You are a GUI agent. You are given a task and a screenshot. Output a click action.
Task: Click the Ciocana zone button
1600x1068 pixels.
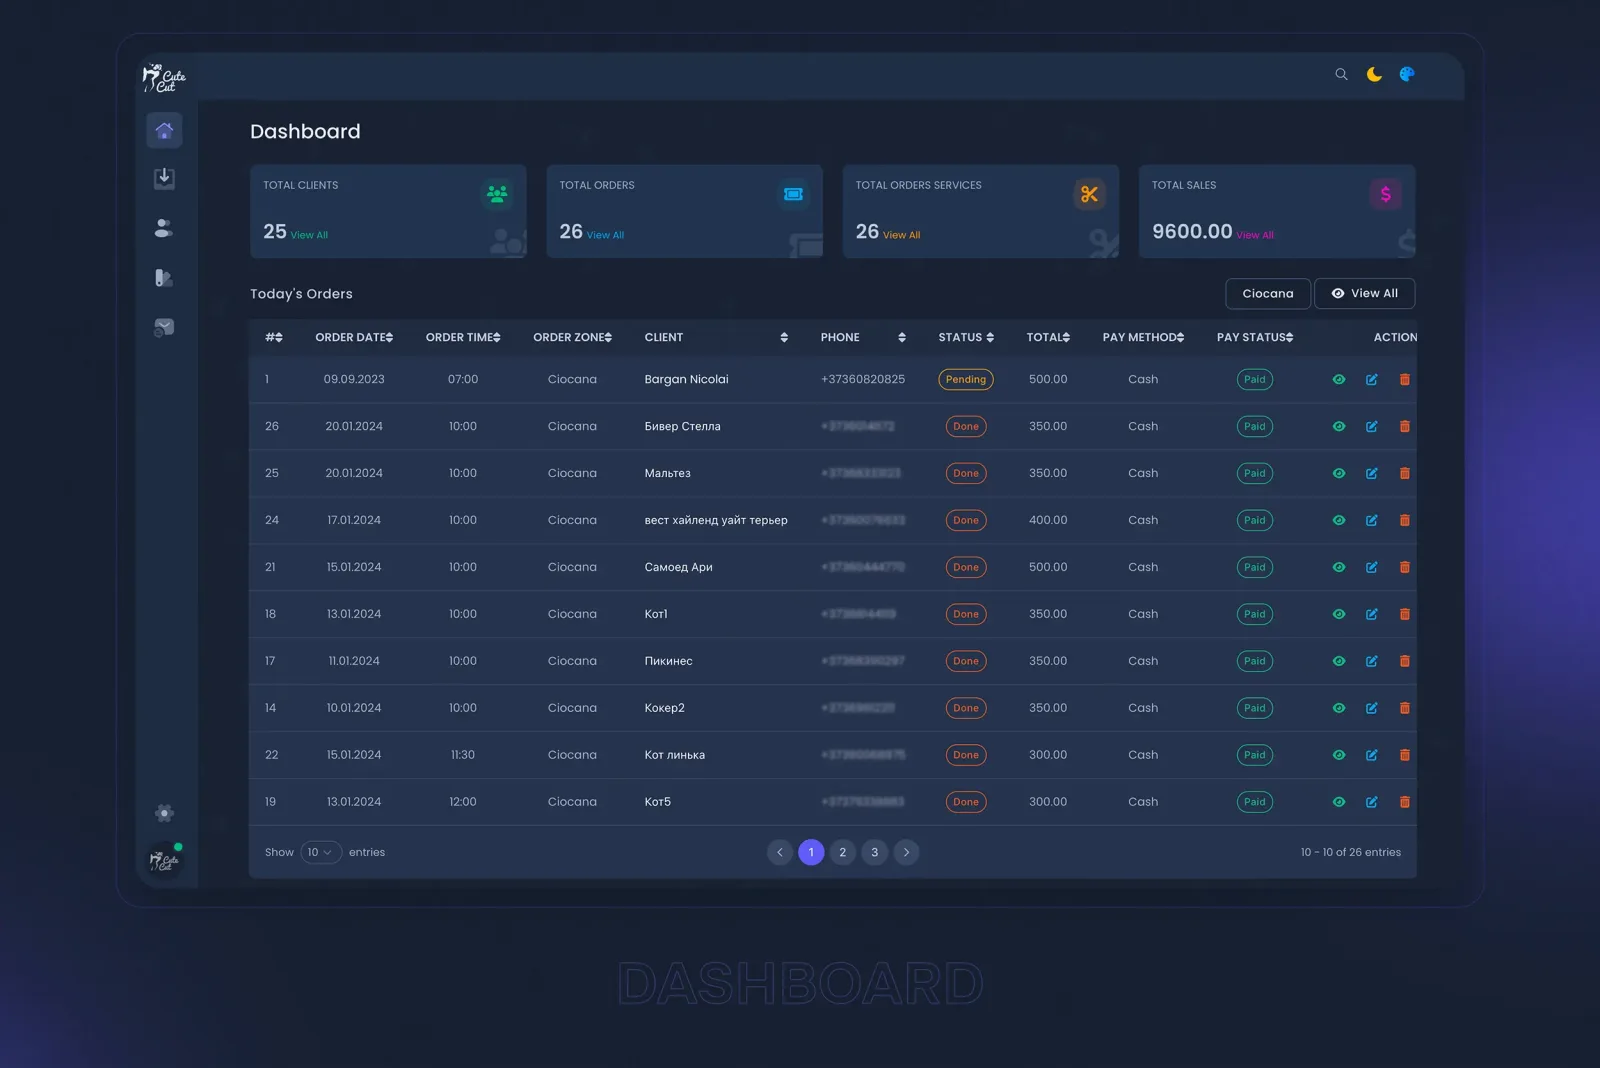click(x=1268, y=294)
